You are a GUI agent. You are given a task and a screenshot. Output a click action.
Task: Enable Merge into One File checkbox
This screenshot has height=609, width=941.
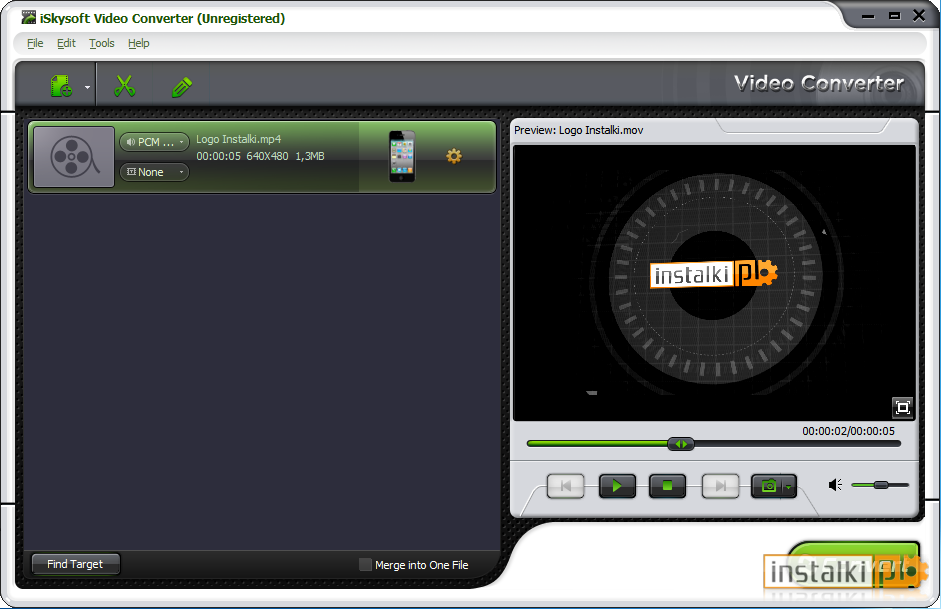[365, 565]
